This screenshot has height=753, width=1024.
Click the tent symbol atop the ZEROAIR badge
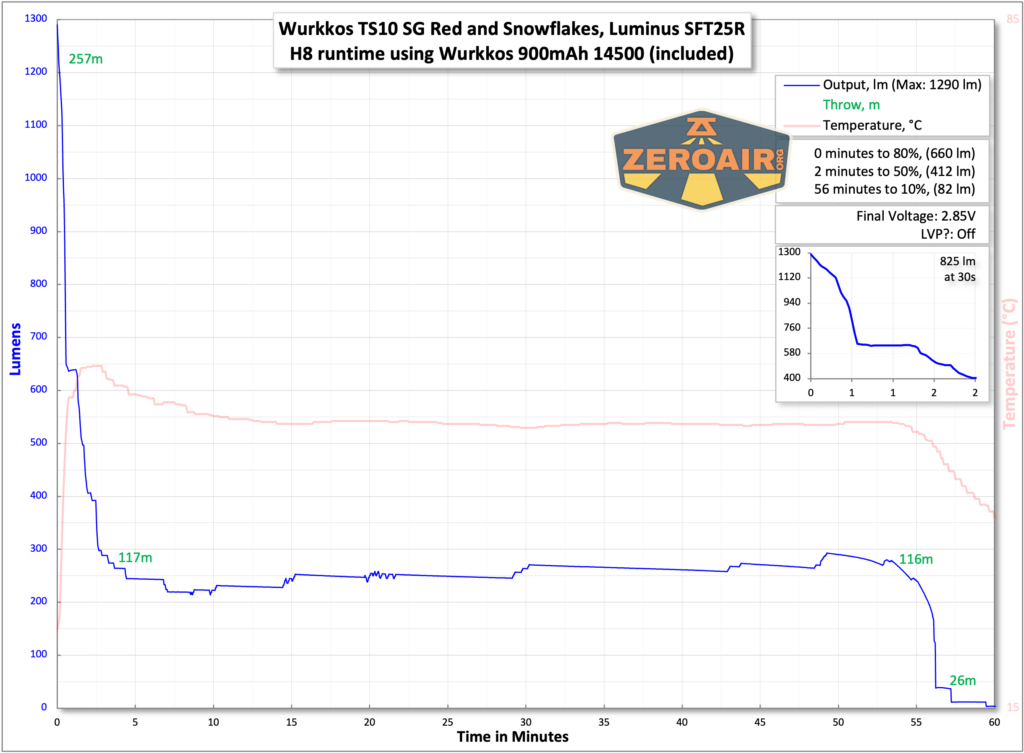[x=700, y=125]
